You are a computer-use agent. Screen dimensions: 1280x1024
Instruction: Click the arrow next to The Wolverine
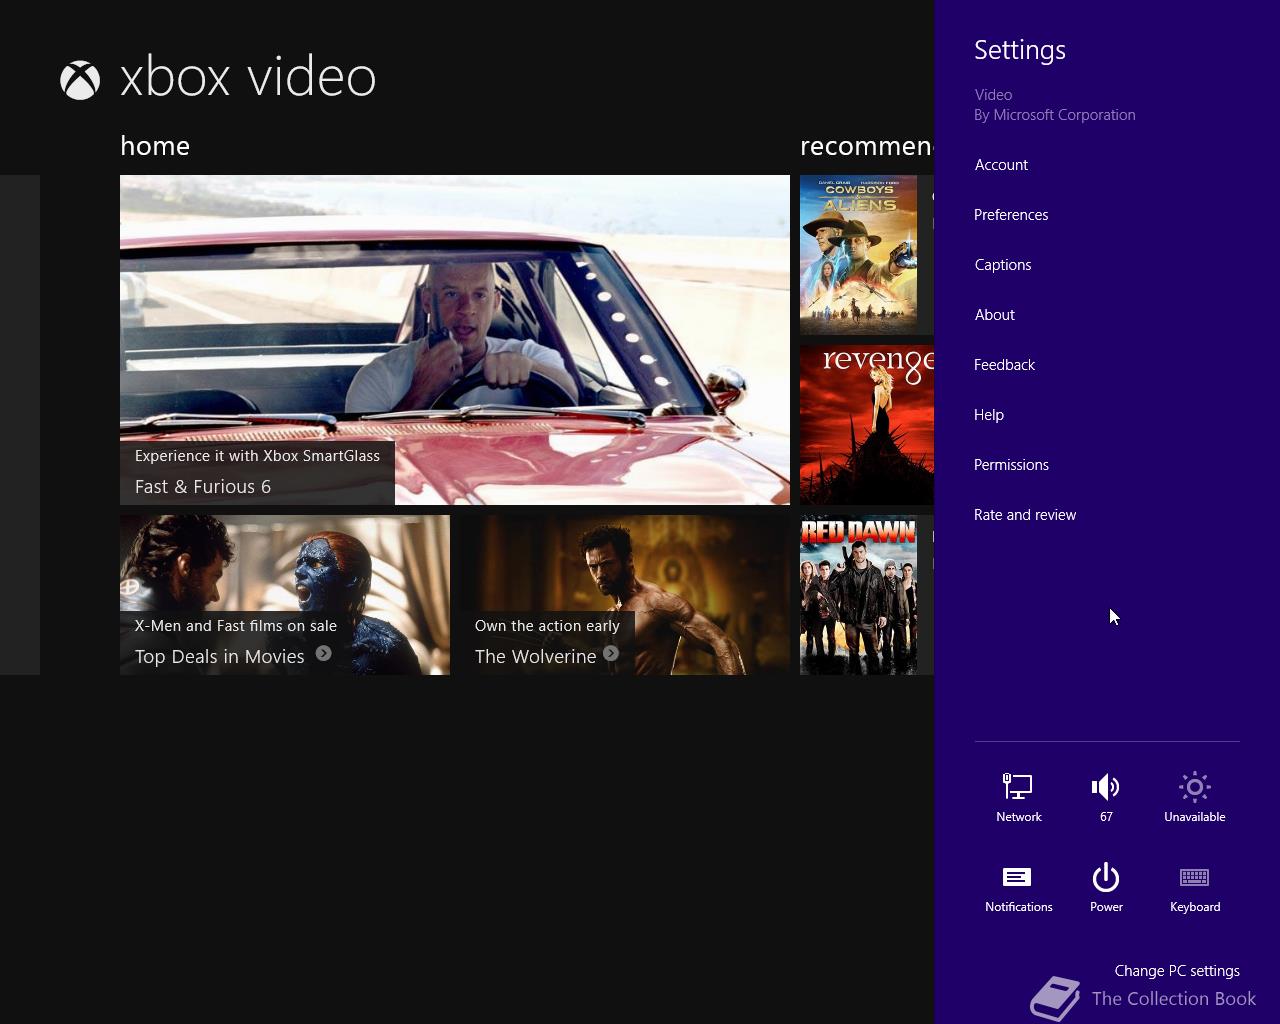(611, 653)
